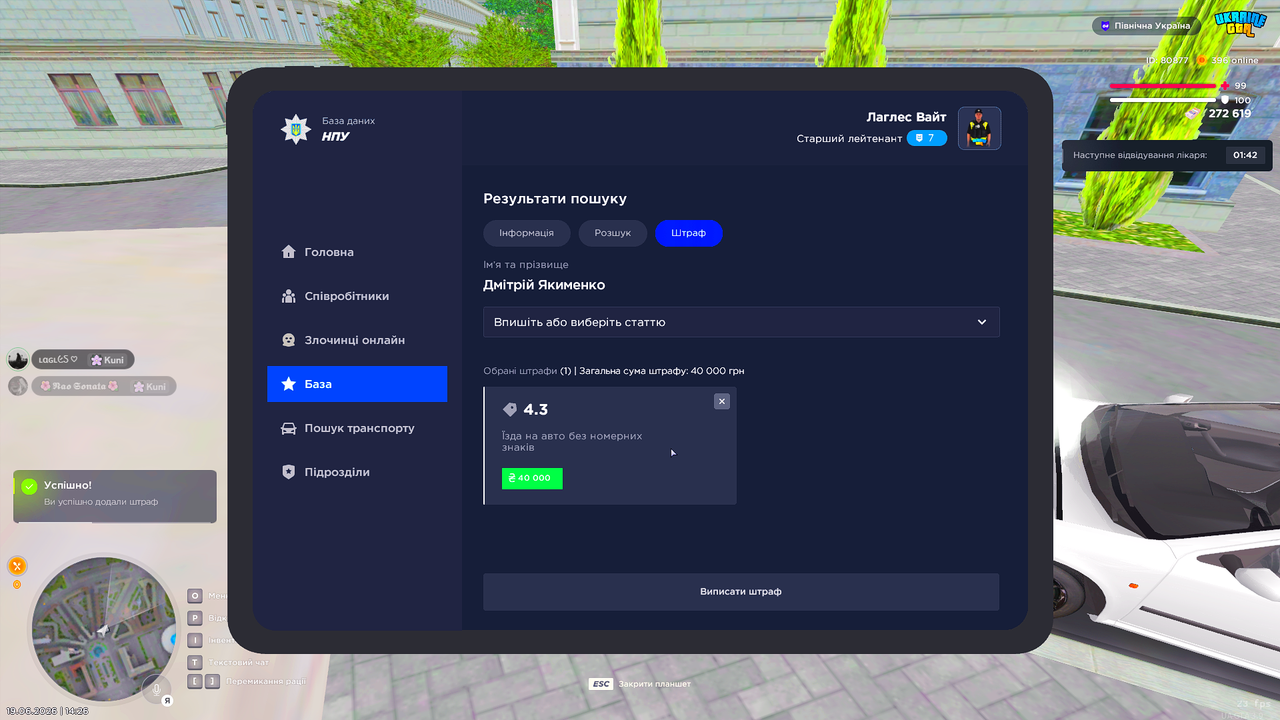Open Злочинці онлайн section
The image size is (1280, 720).
(x=357, y=340)
